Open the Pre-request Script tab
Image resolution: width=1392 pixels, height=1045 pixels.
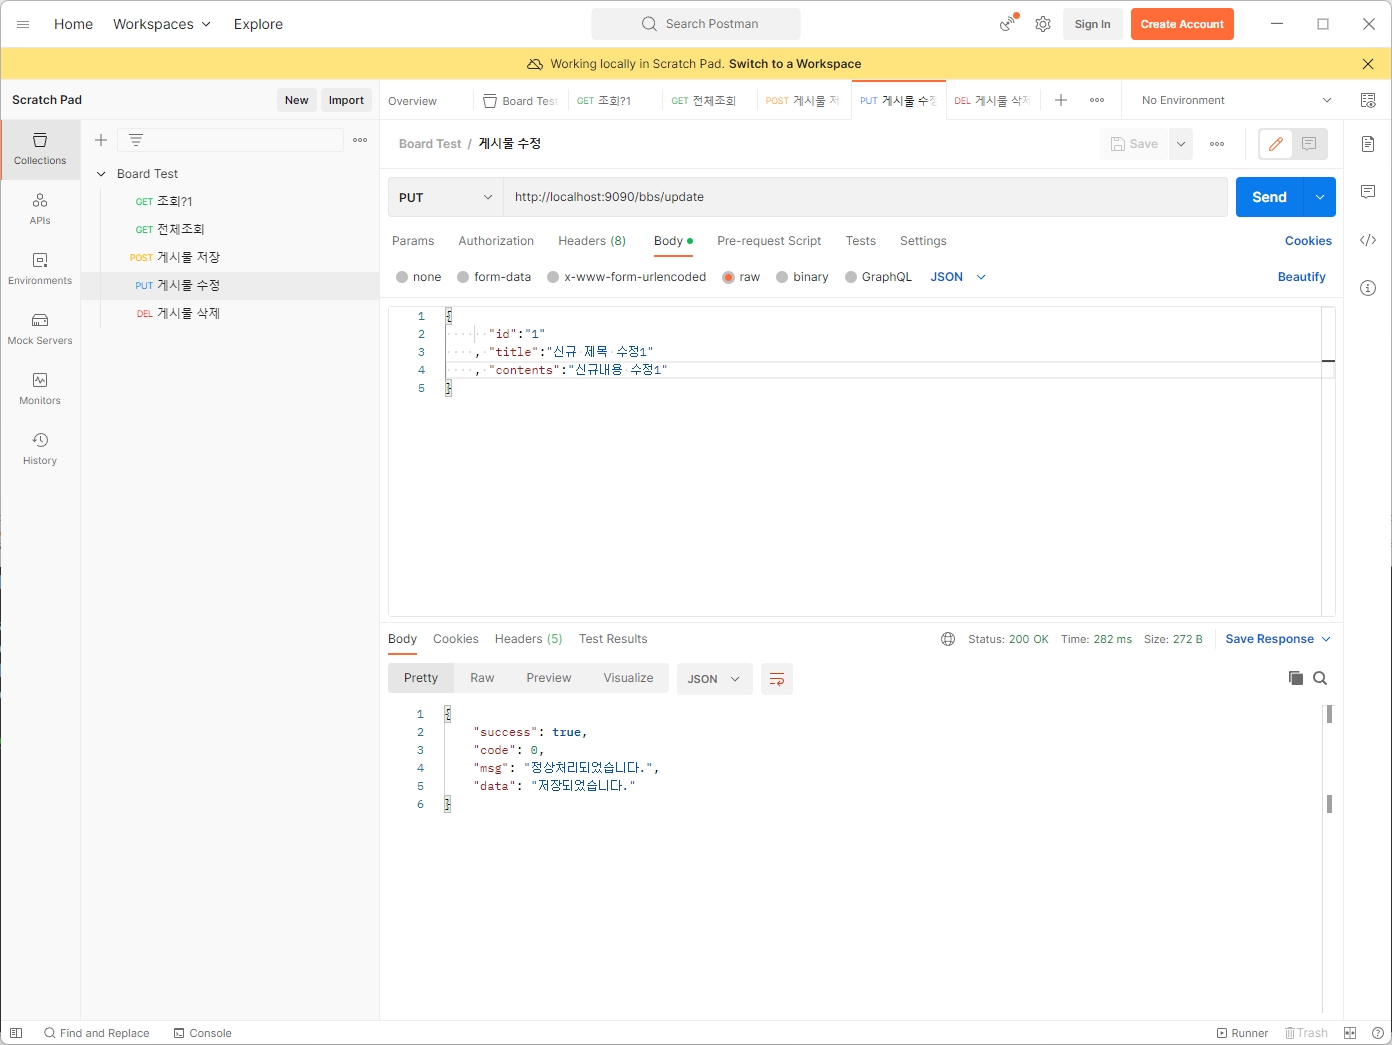click(x=769, y=241)
